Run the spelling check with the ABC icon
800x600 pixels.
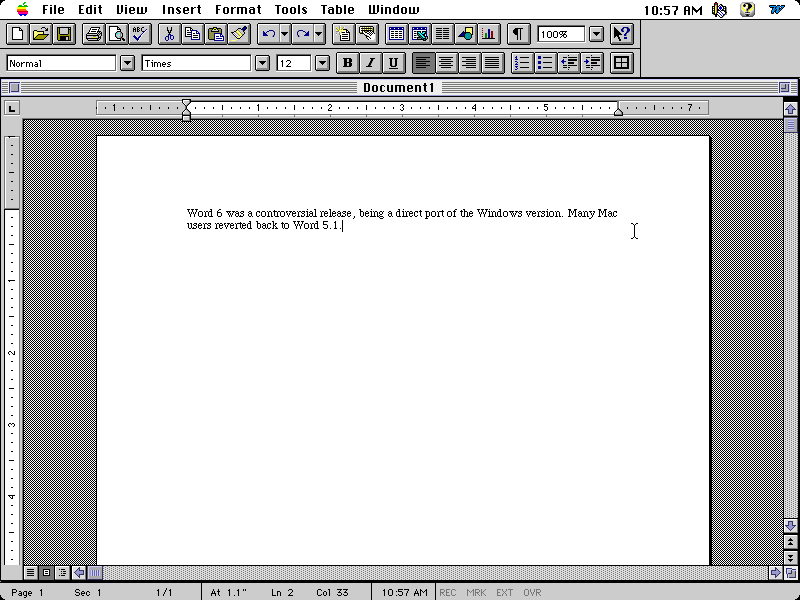(x=140, y=34)
